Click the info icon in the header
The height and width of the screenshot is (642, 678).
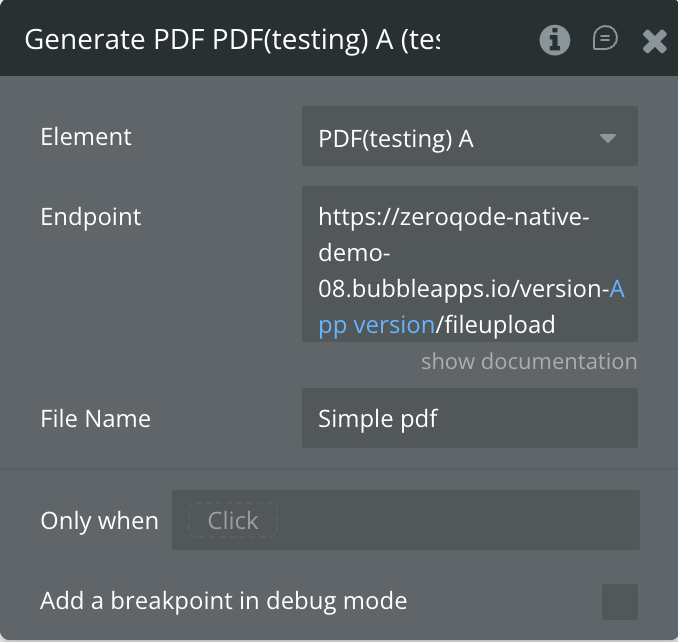click(x=554, y=39)
